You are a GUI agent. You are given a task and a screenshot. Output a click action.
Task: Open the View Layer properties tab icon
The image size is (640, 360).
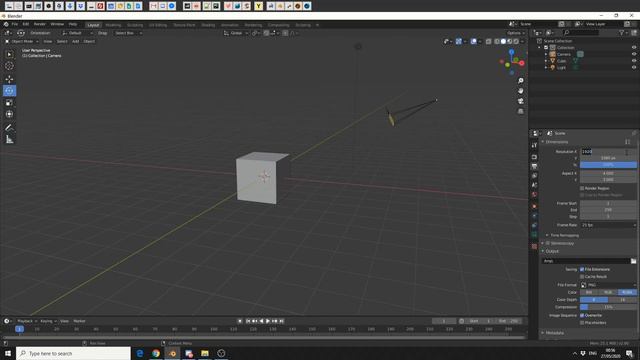(x=534, y=176)
